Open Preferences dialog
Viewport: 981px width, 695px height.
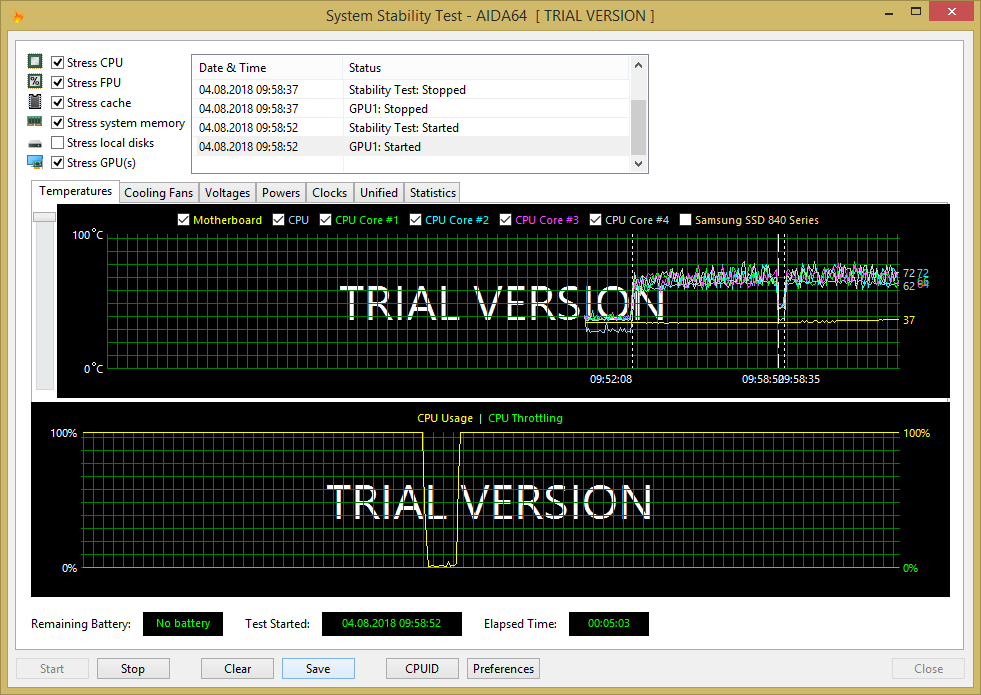[504, 669]
